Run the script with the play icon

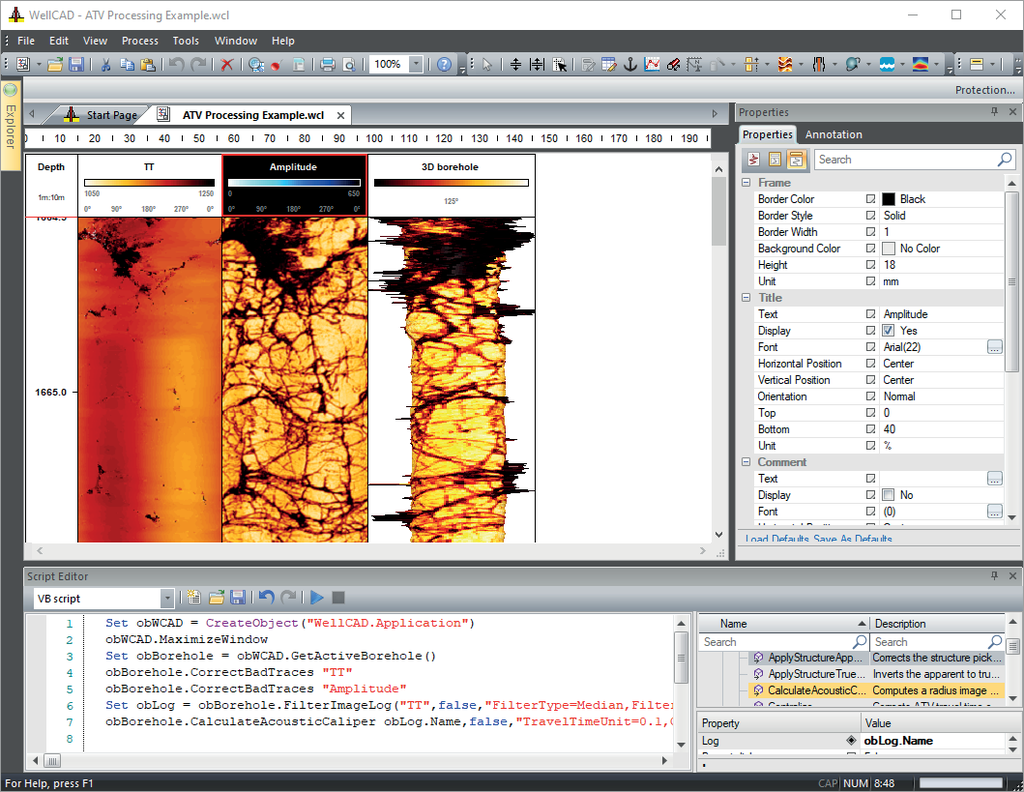pos(317,598)
